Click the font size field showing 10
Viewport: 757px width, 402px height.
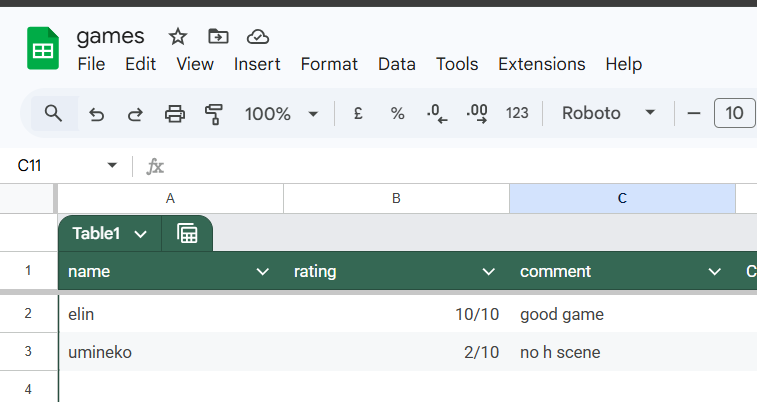pos(734,113)
